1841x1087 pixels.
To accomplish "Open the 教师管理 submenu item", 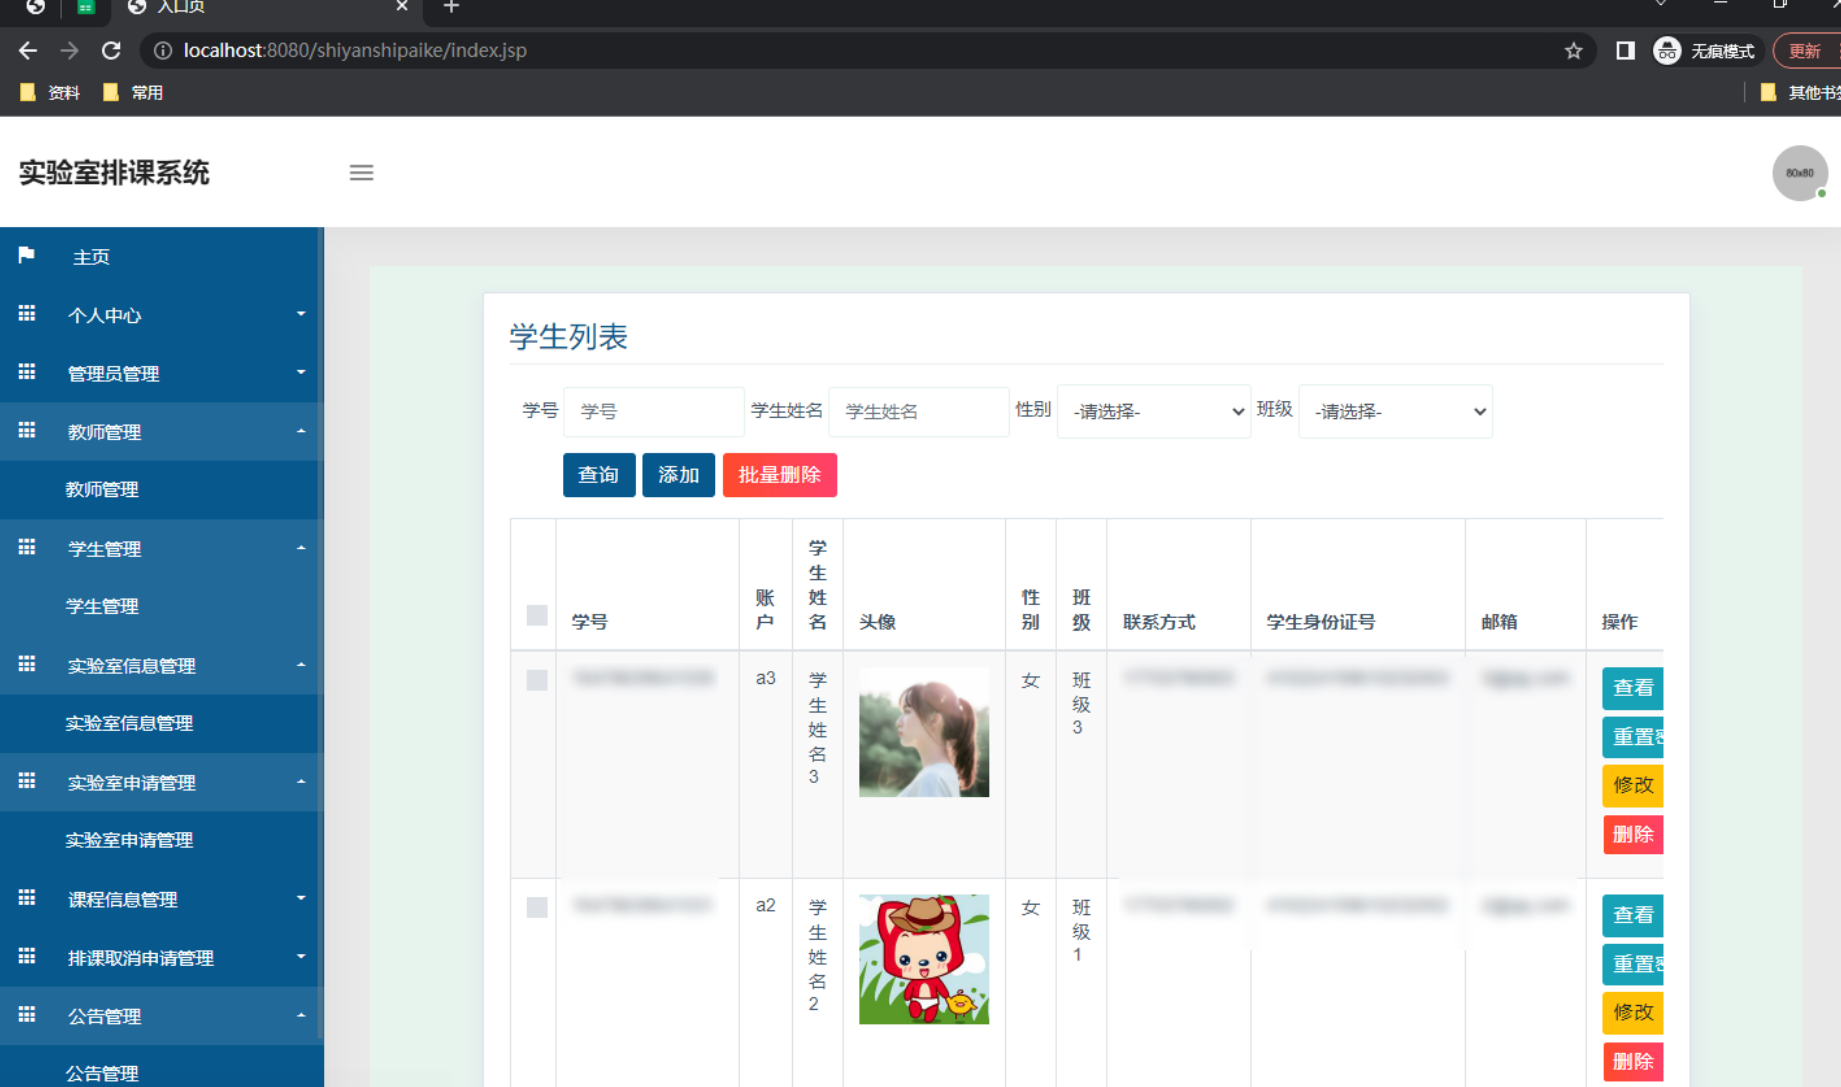I will tap(102, 489).
